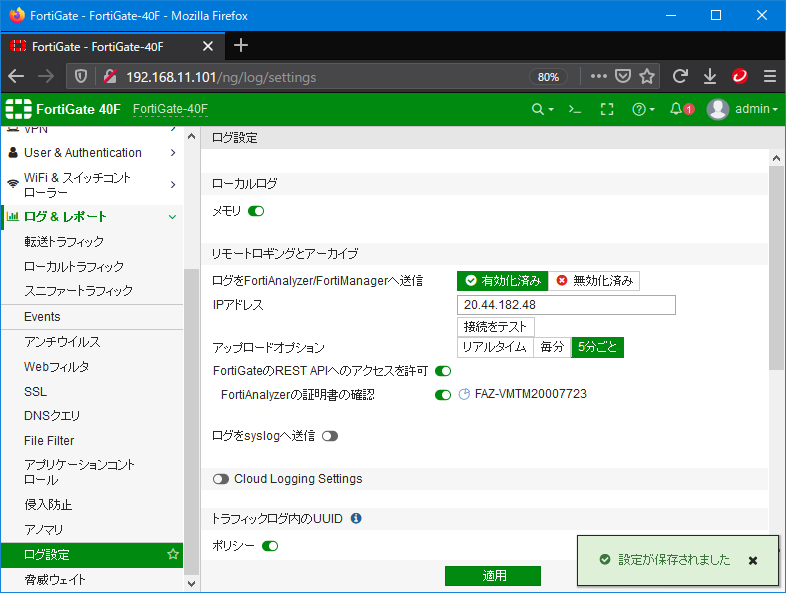Favorite ログ設定 with star icon
Viewport: 786px width, 593px height.
[173, 554]
